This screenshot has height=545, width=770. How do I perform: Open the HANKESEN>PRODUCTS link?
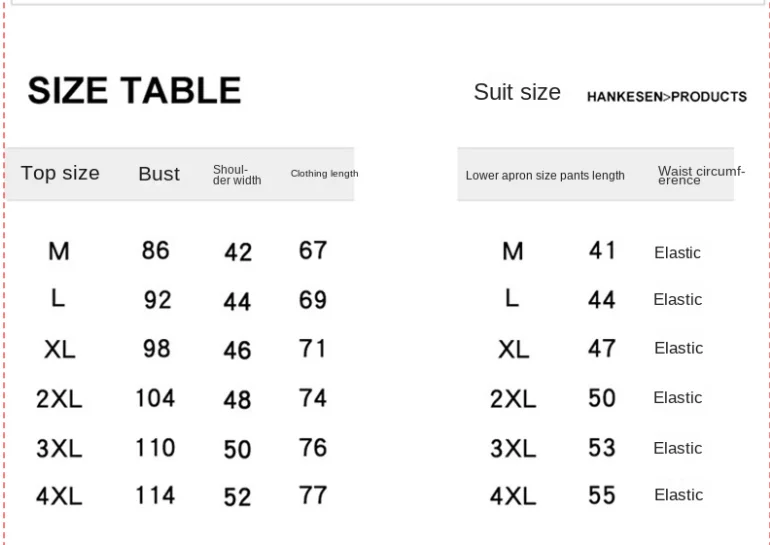point(666,97)
